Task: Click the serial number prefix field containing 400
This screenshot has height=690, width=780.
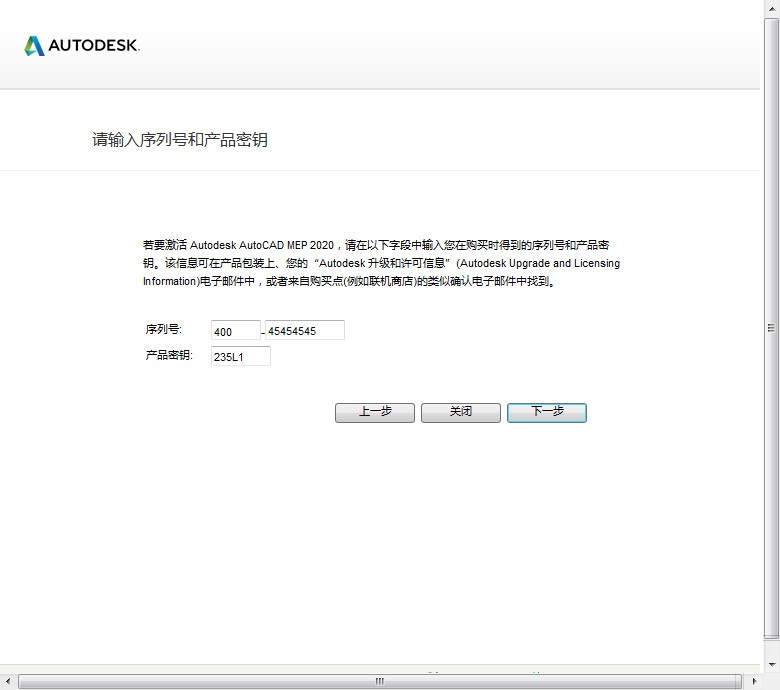Action: pos(236,330)
